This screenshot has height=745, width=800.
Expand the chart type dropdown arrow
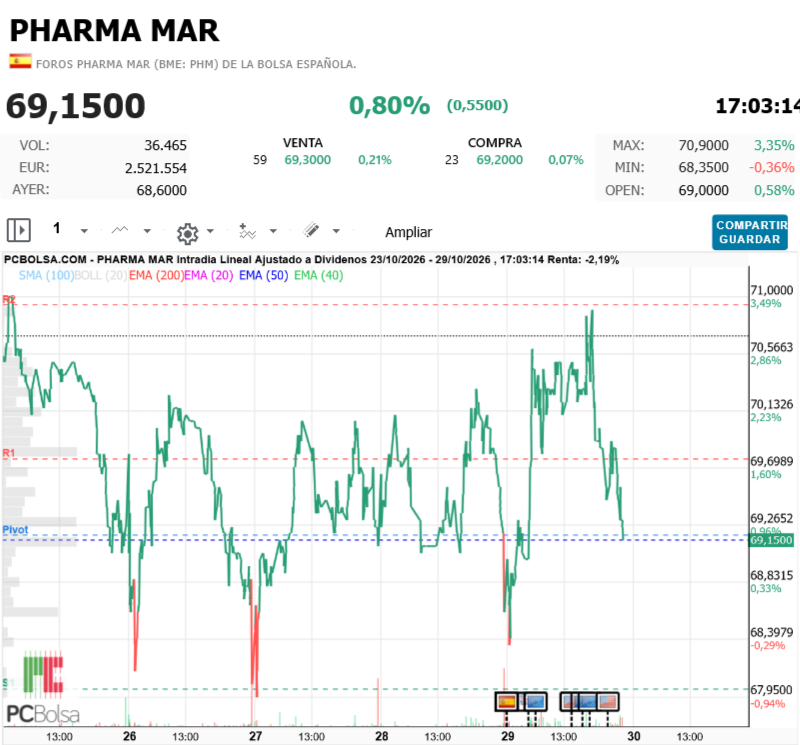tap(147, 231)
